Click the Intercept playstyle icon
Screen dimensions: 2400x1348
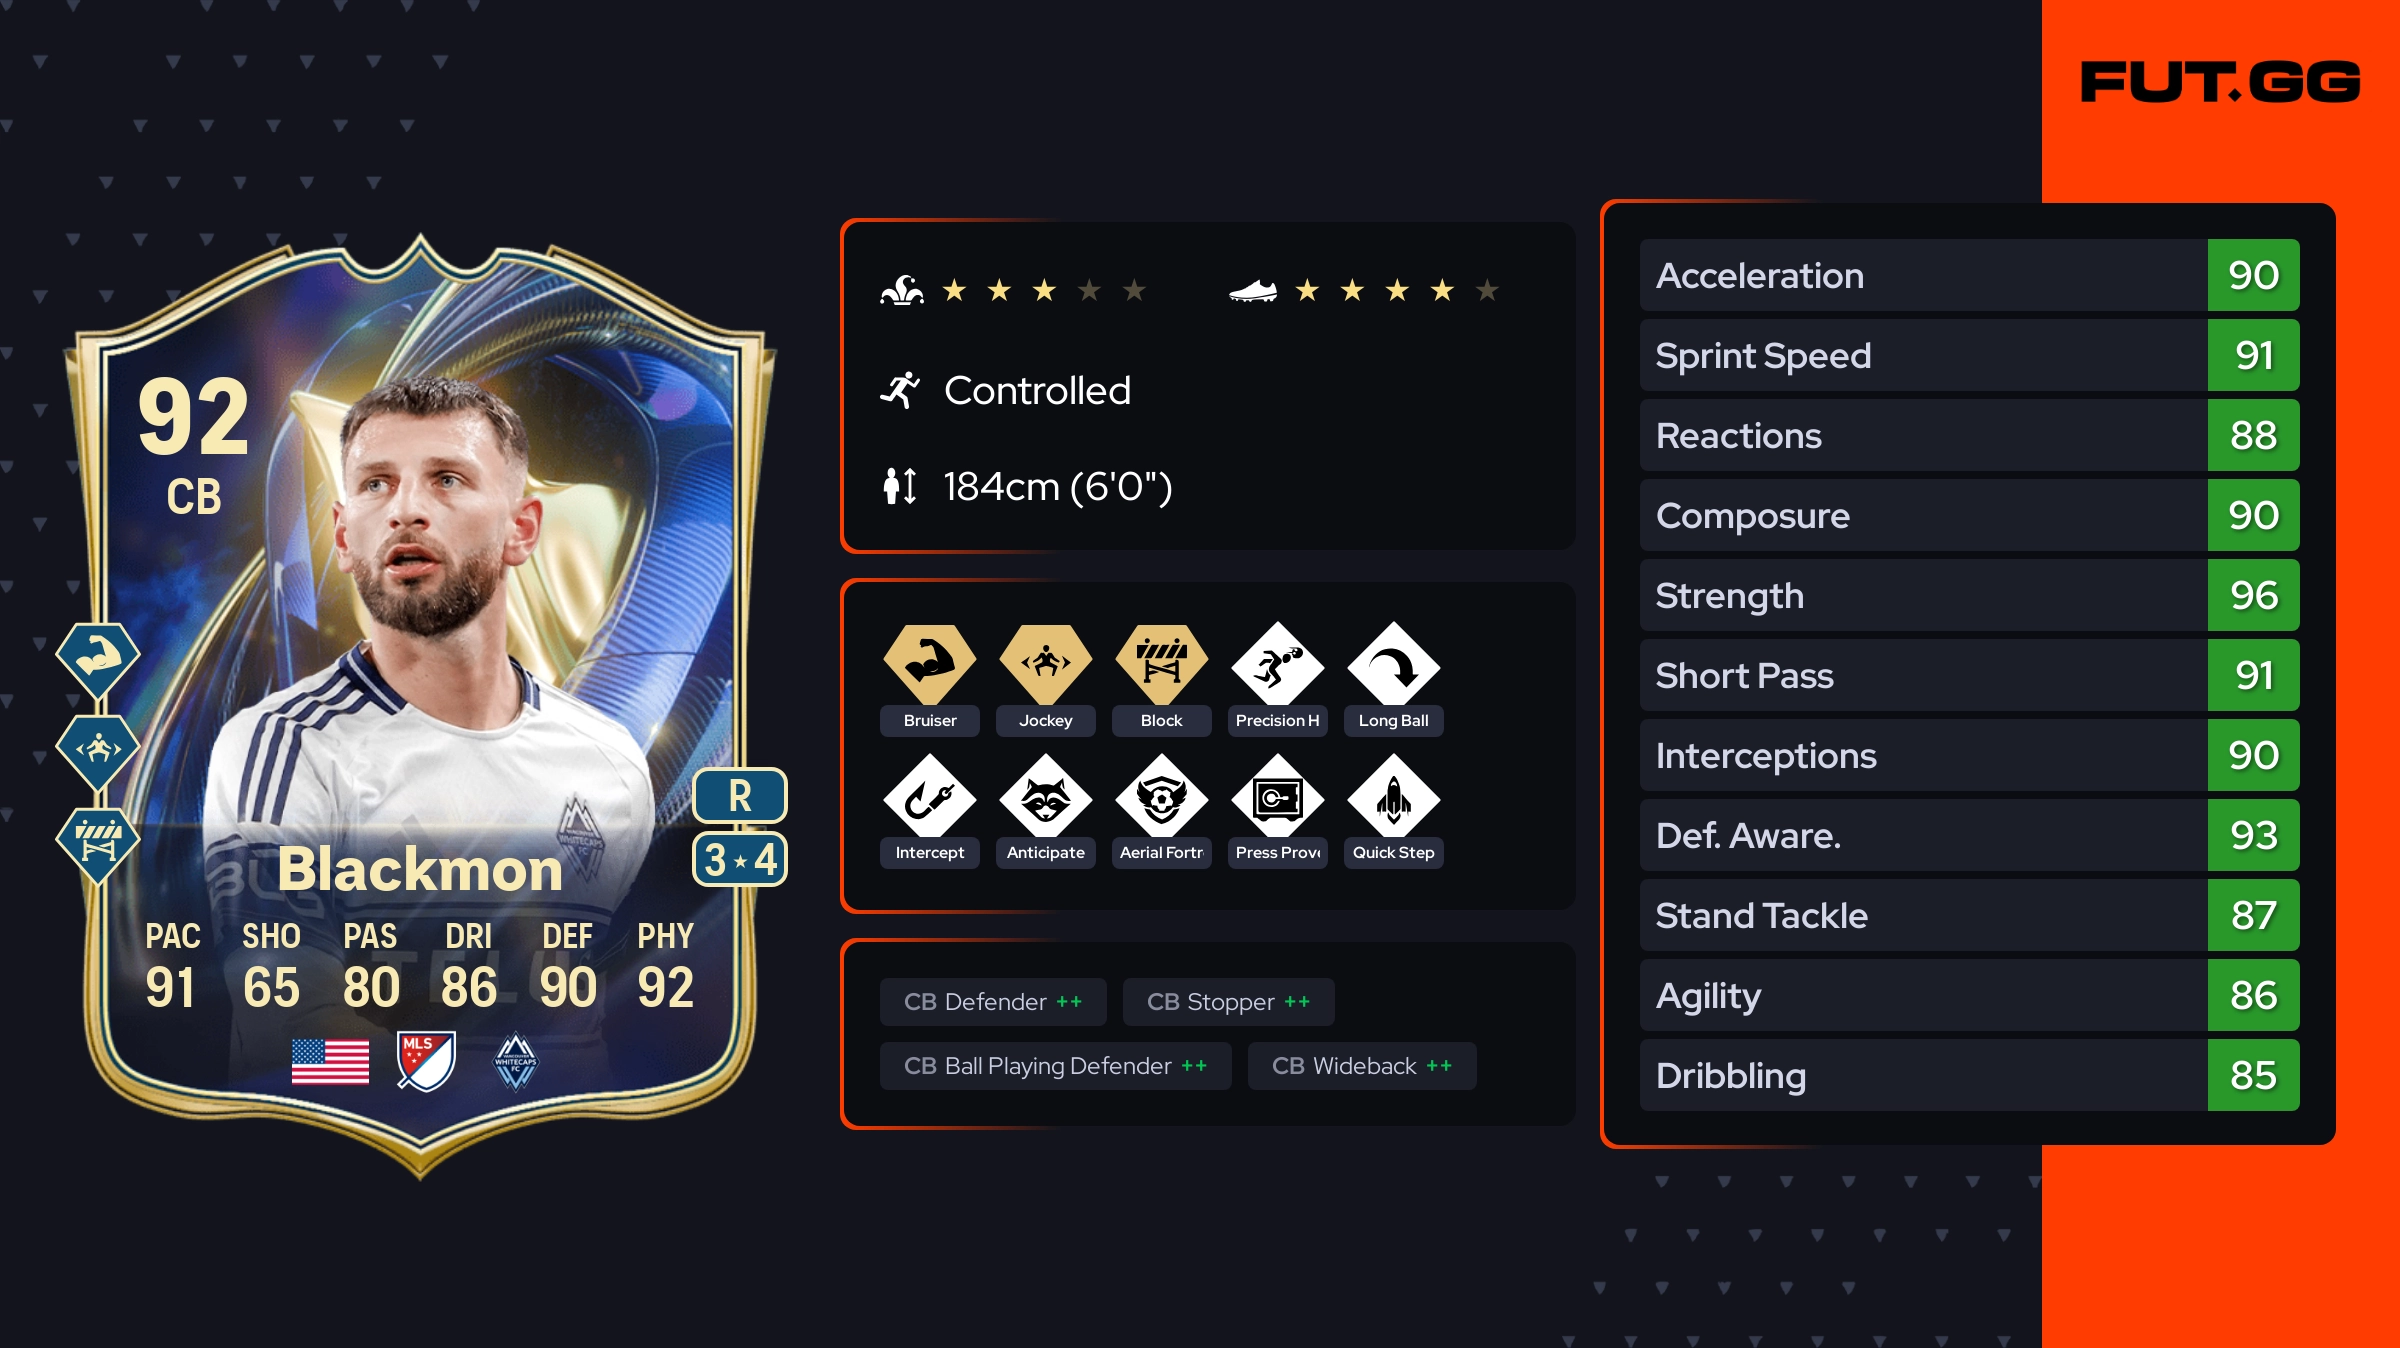tap(930, 797)
